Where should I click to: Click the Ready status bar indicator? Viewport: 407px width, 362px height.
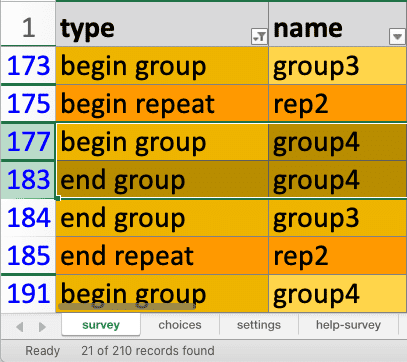[x=42, y=351]
